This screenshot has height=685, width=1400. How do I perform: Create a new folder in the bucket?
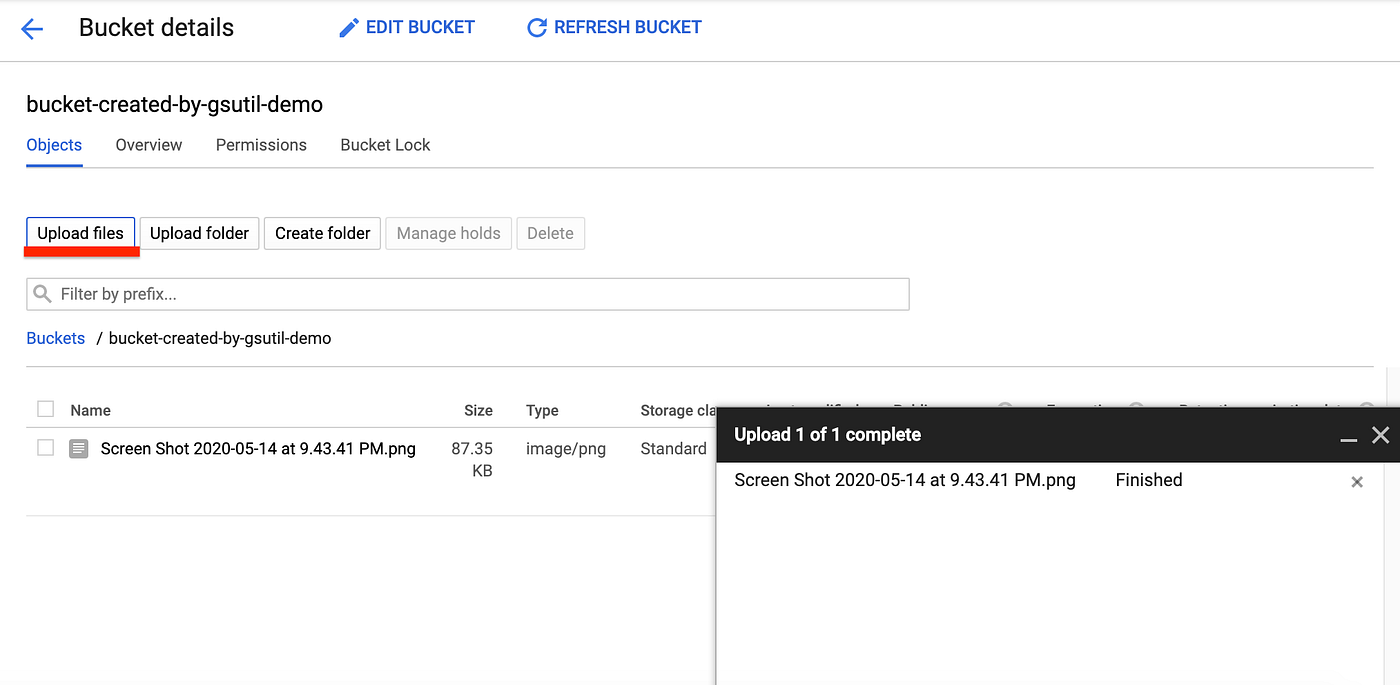coord(322,233)
